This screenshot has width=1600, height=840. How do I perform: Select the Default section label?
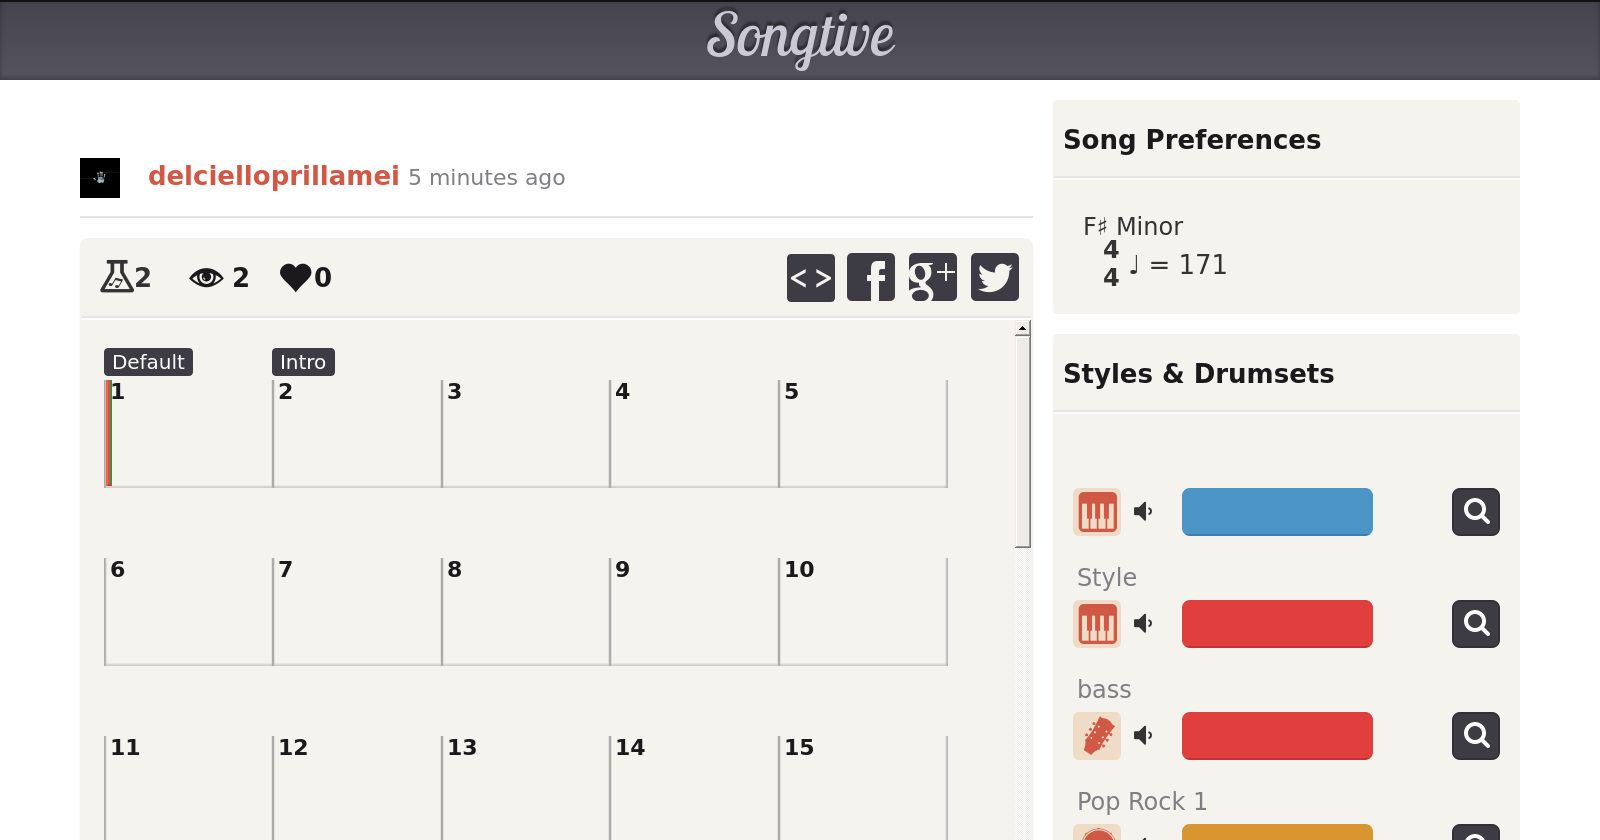148,362
